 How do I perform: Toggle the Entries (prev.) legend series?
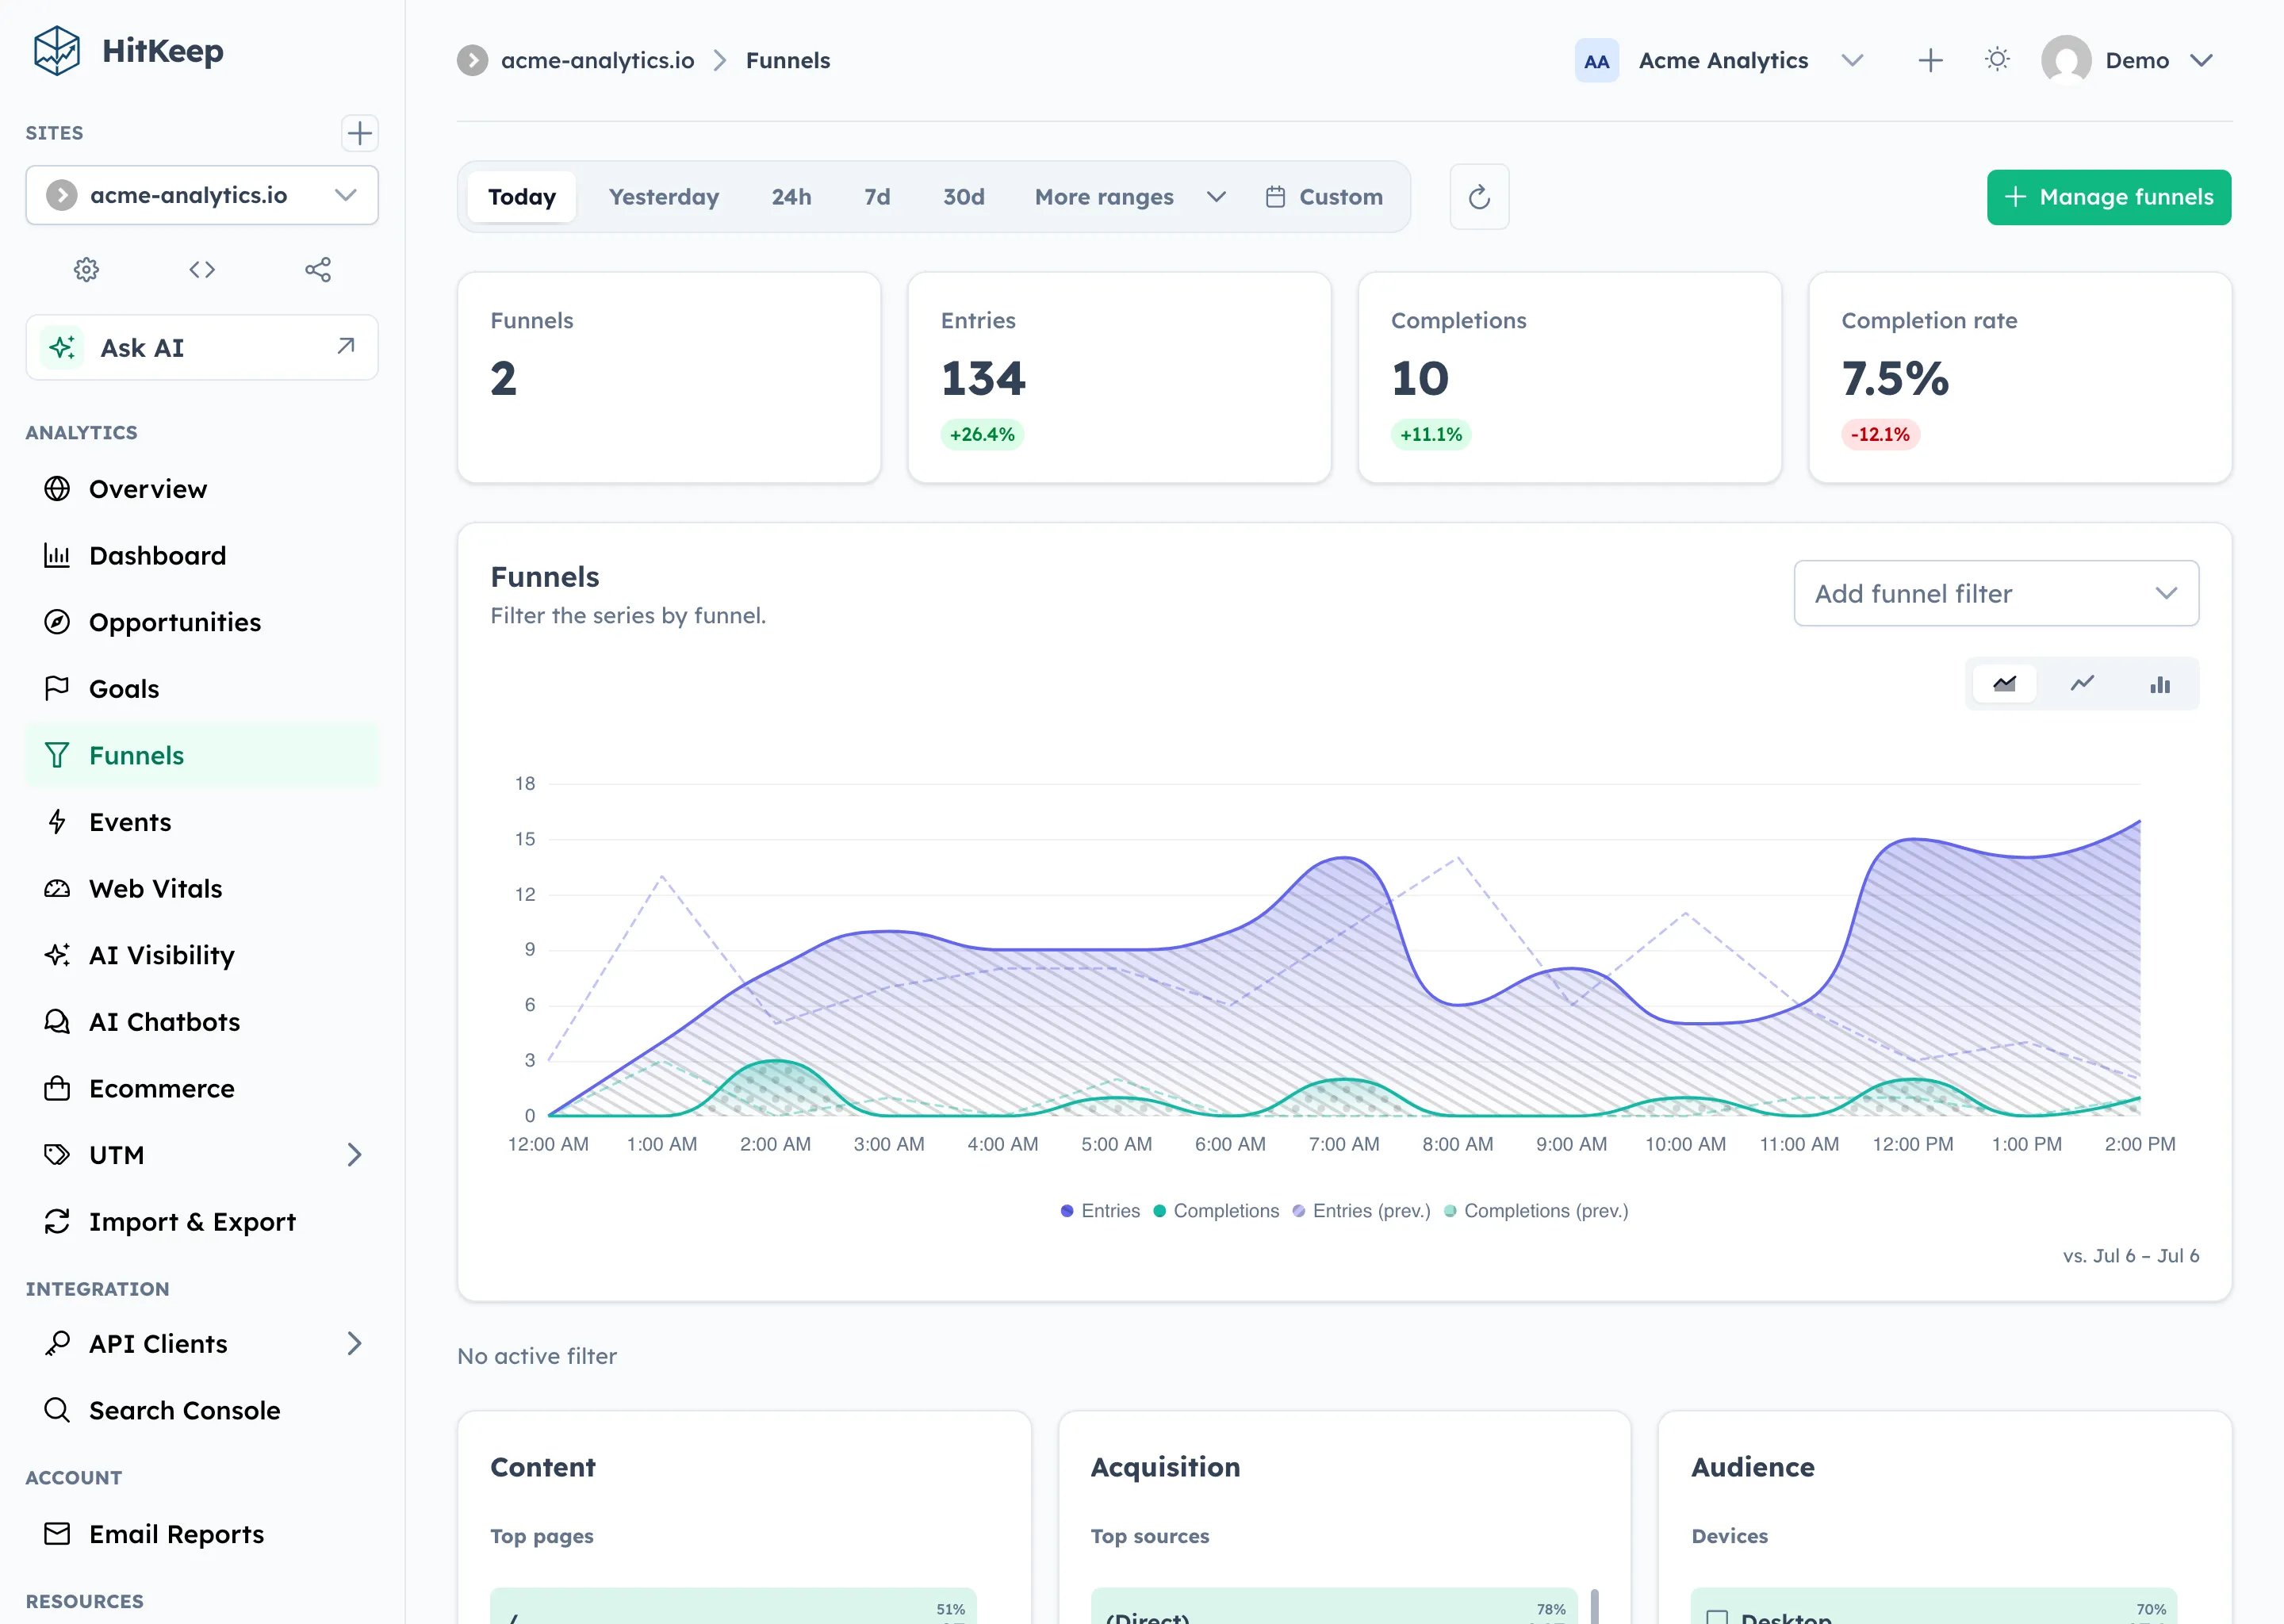click(1361, 1211)
